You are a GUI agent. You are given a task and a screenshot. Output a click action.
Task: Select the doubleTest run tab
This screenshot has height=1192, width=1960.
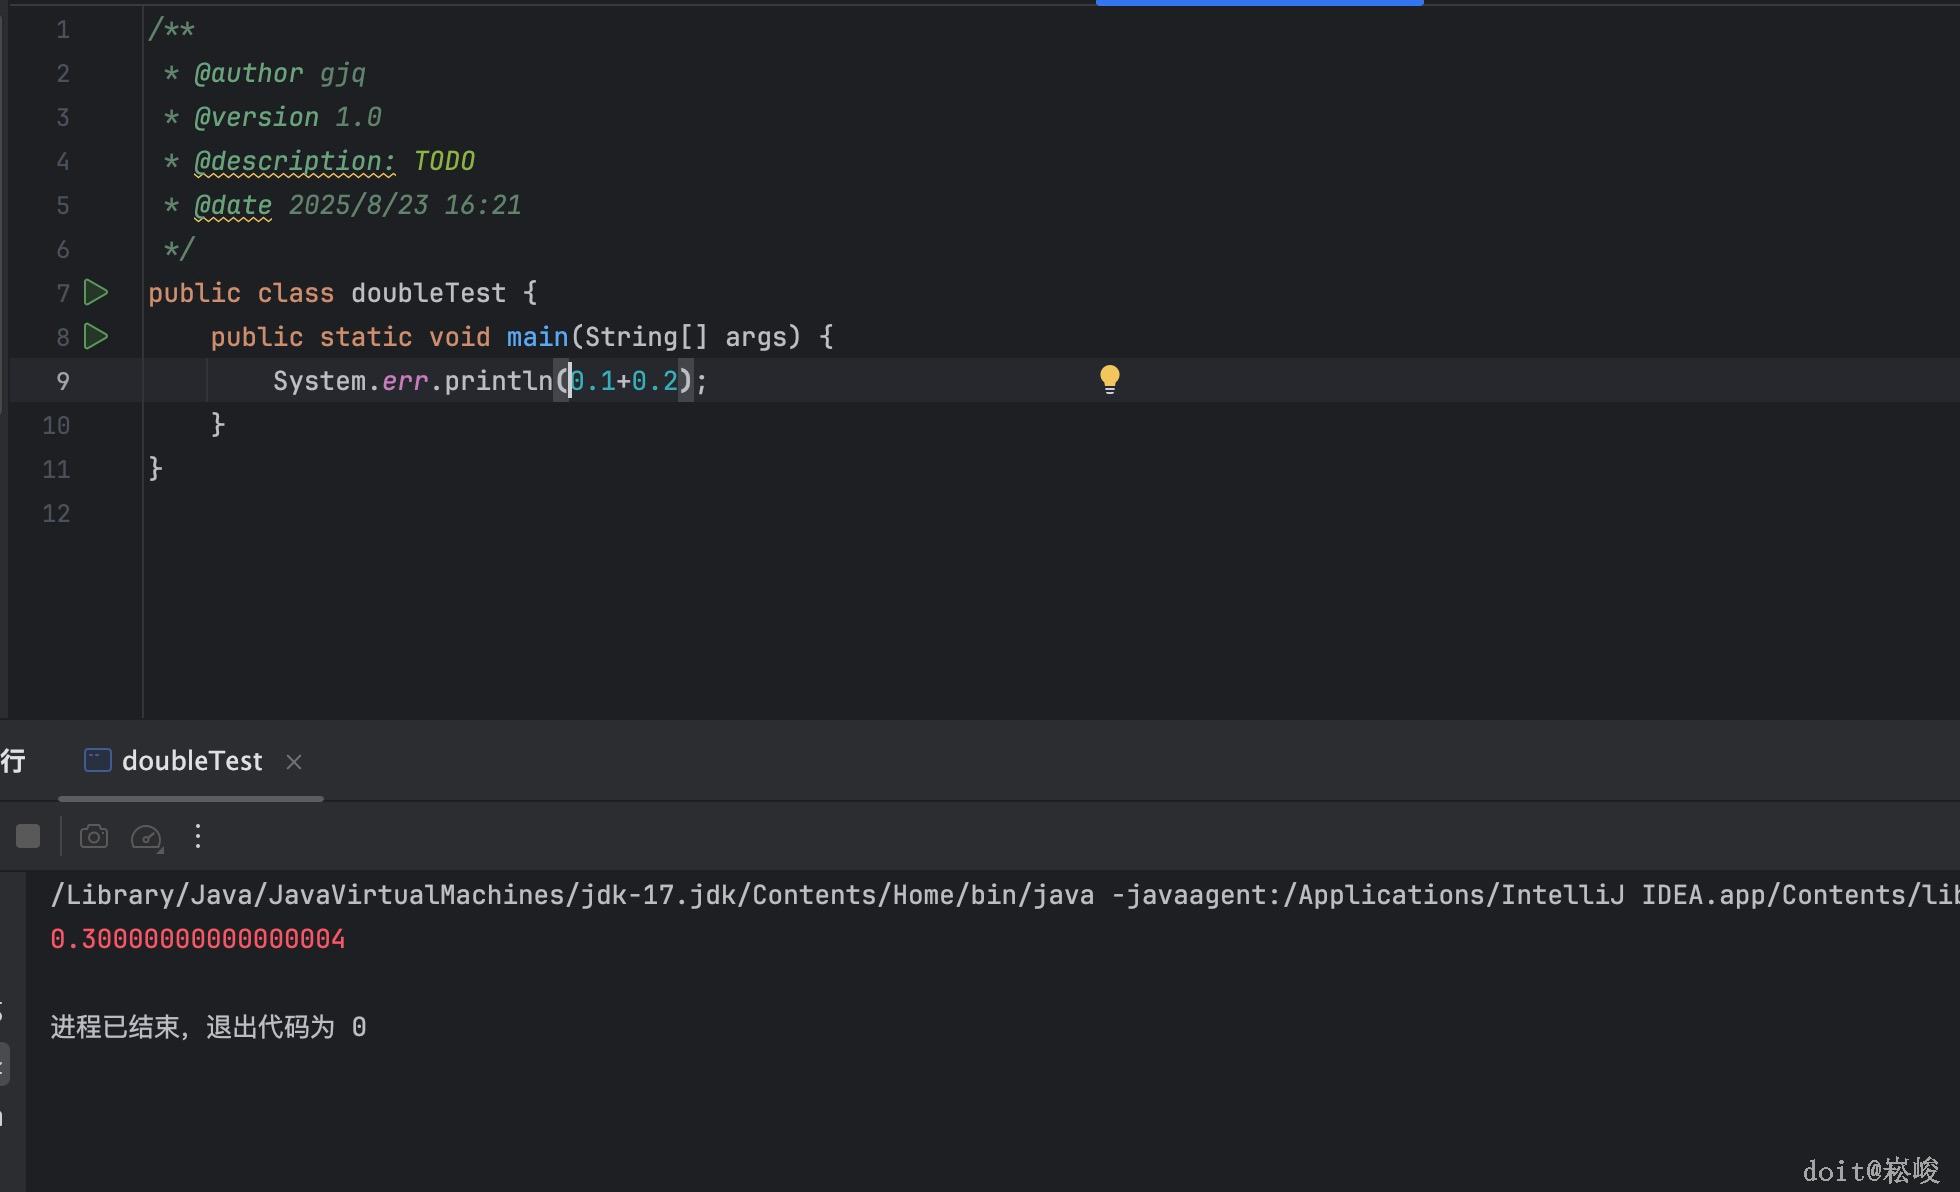coord(191,762)
